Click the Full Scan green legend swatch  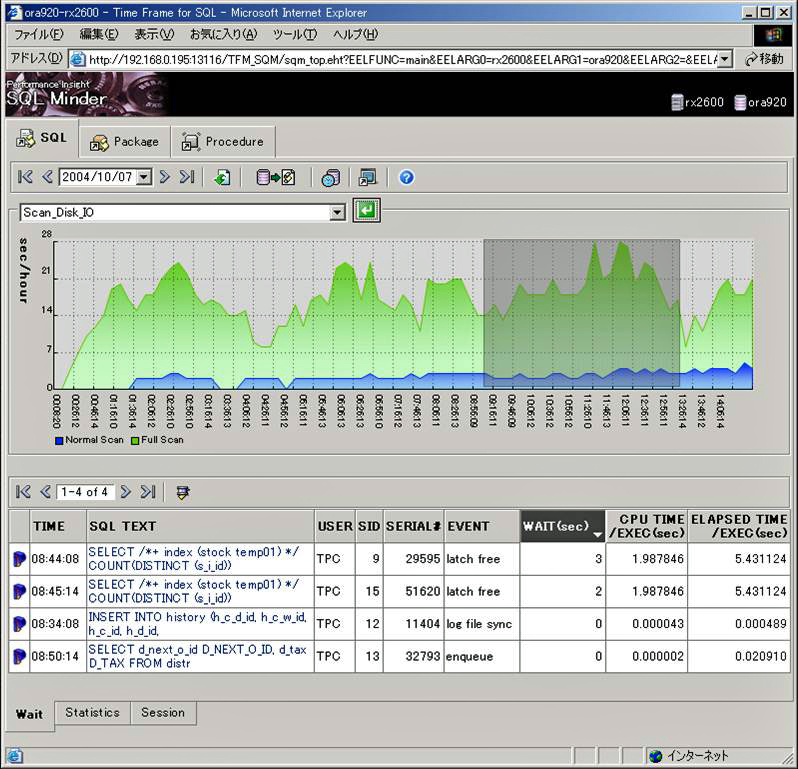coord(135,440)
